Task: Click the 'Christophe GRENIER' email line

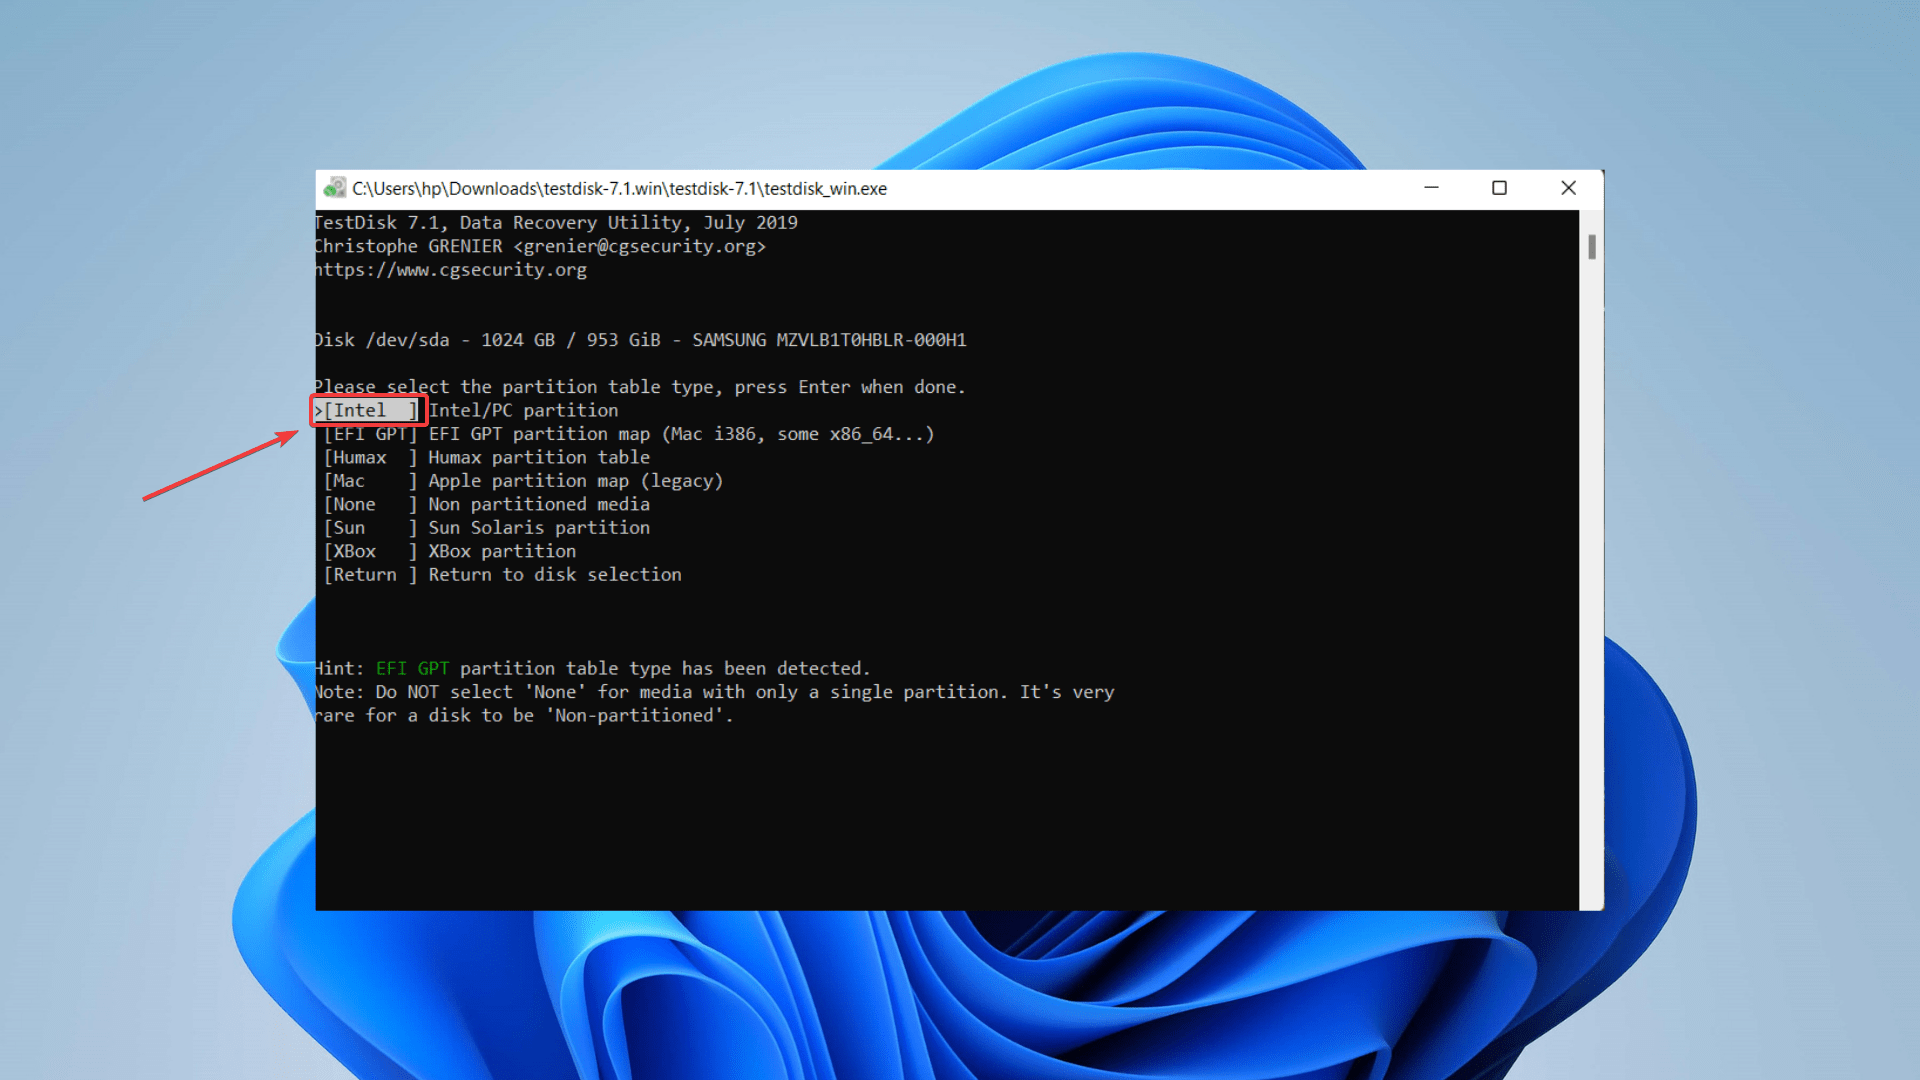Action: pyautogui.click(x=541, y=246)
